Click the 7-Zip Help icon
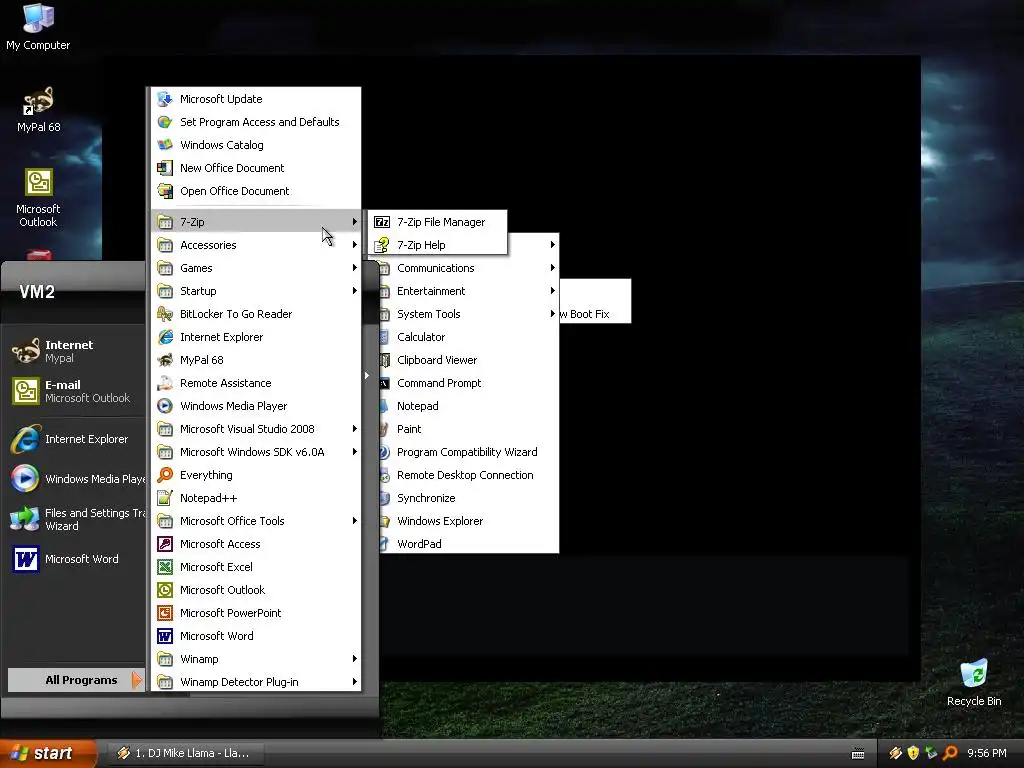Image resolution: width=1024 pixels, height=768 pixels. [382, 245]
